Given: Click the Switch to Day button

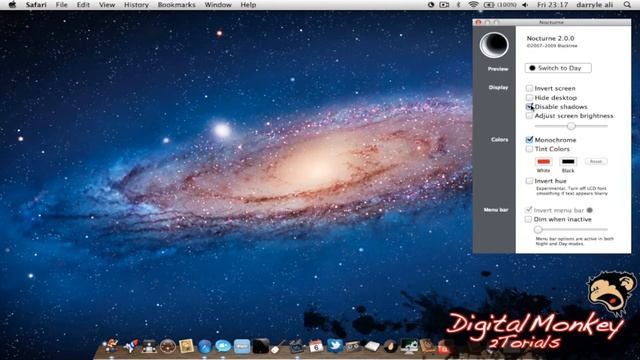Looking at the screenshot, I should pyautogui.click(x=558, y=68).
